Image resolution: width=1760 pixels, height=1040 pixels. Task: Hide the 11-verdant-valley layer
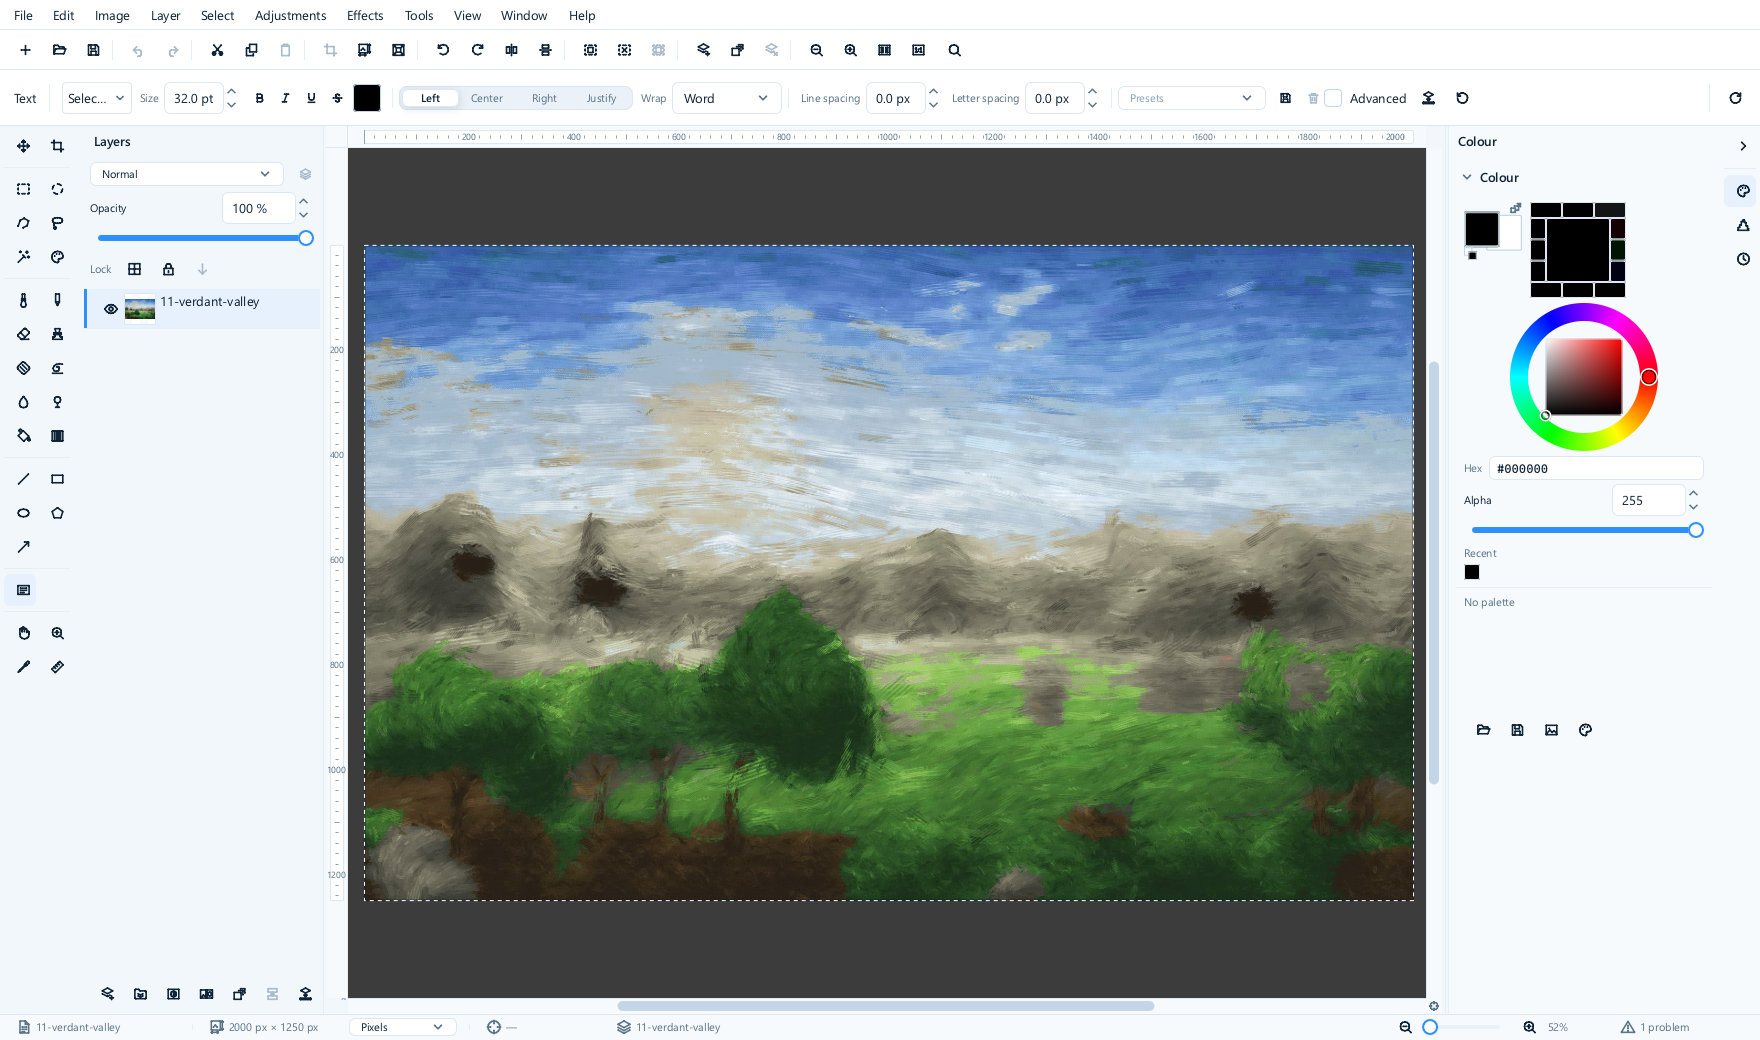pyautogui.click(x=111, y=309)
